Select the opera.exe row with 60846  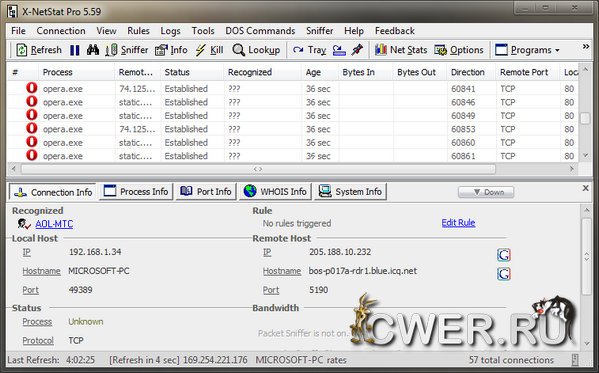click(x=293, y=102)
